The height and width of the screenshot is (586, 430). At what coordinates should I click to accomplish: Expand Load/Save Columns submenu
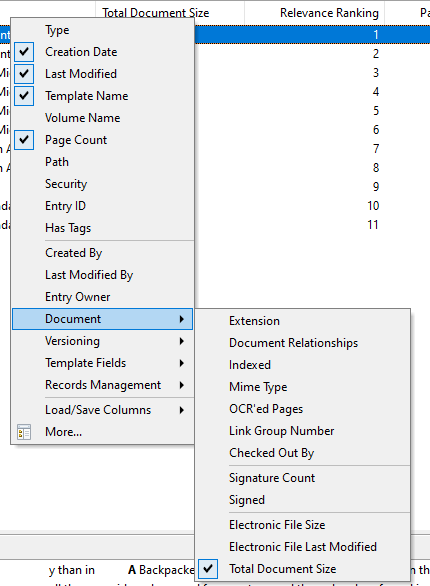click(x=102, y=410)
